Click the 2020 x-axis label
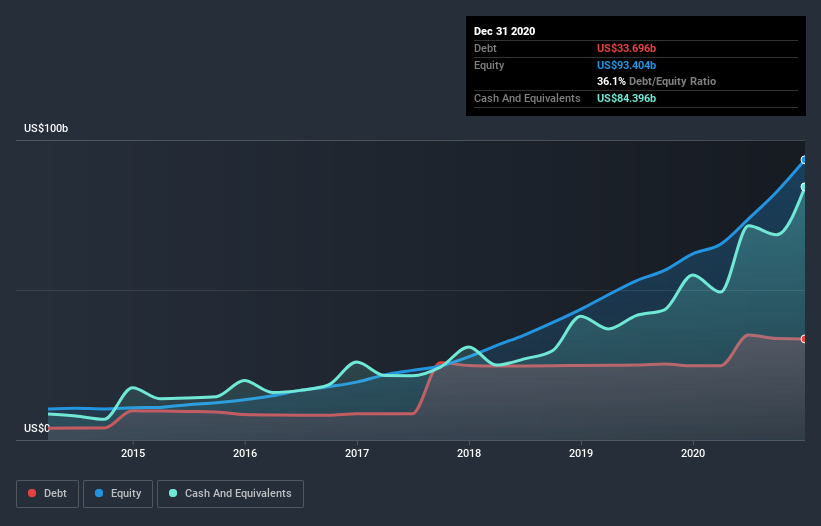This screenshot has height=526, width=821. pos(693,453)
